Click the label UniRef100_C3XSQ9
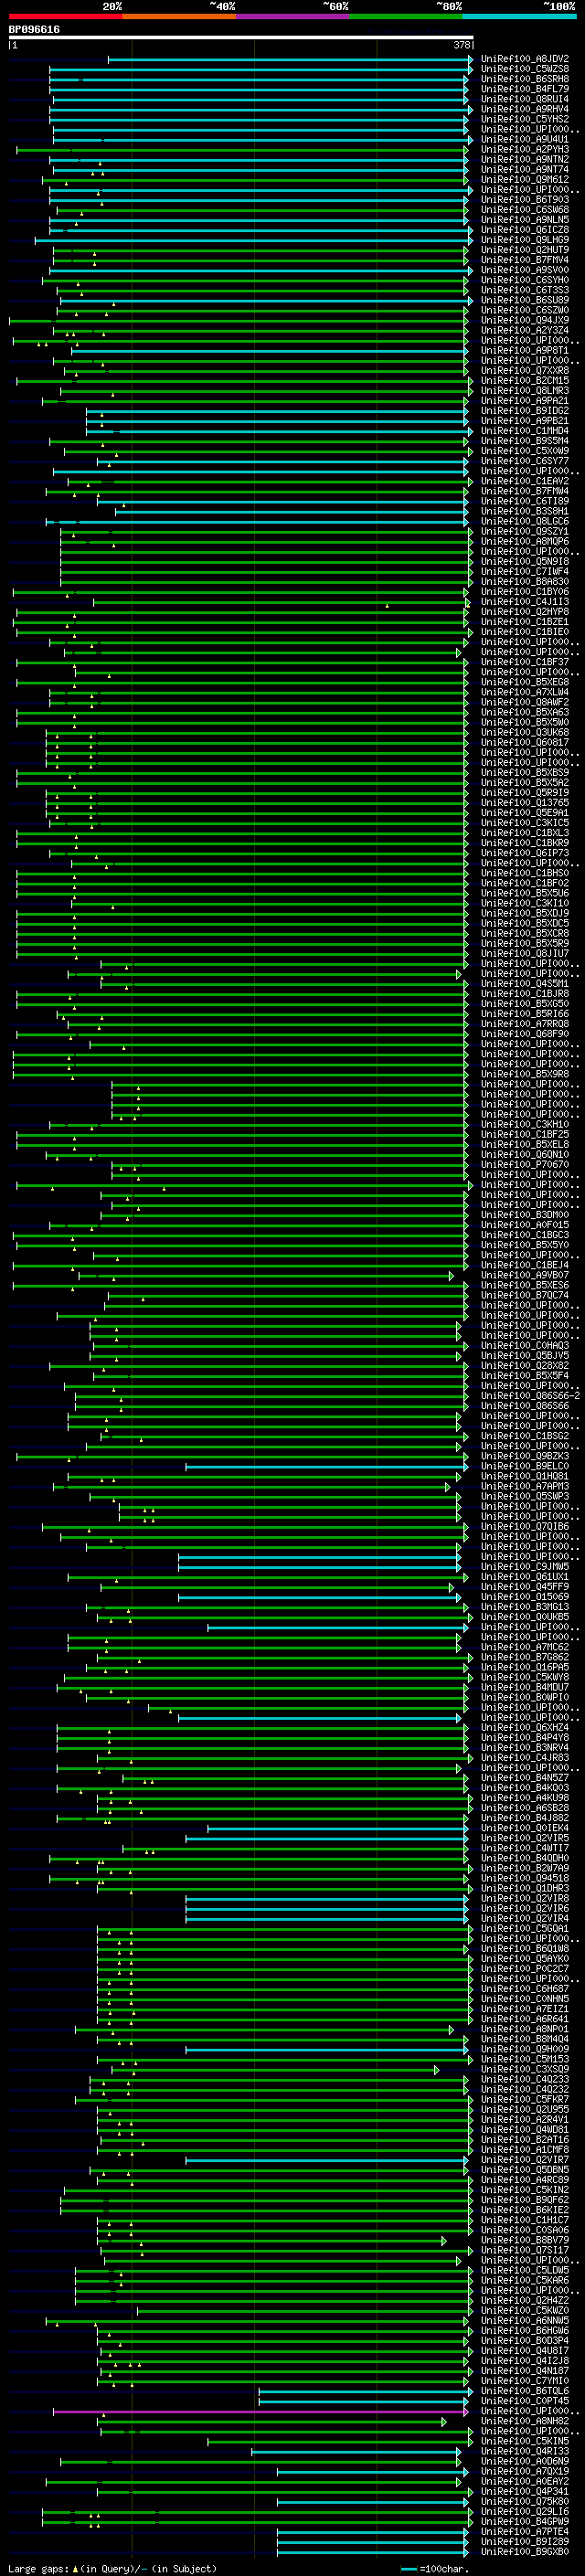The width and height of the screenshot is (585, 2576). (x=525, y=2069)
